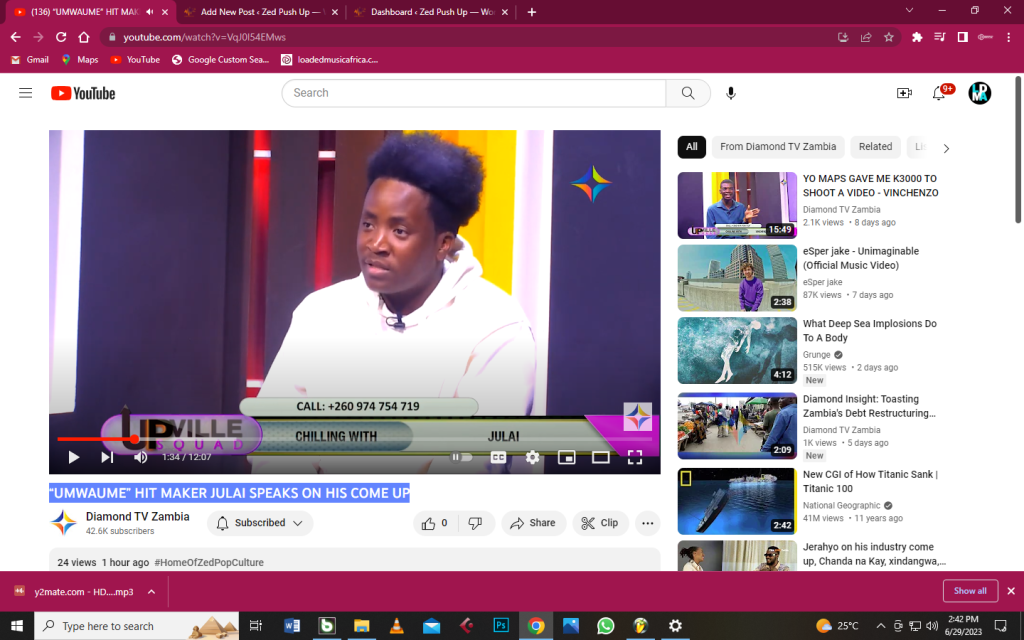Image resolution: width=1024 pixels, height=640 pixels.
Task: Click in the YouTube search field
Action: click(x=473, y=93)
